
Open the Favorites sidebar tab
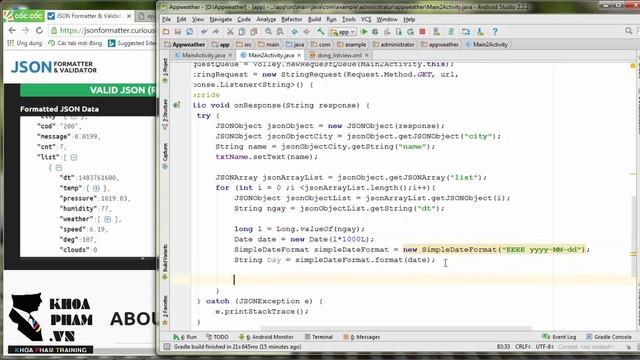(165, 310)
